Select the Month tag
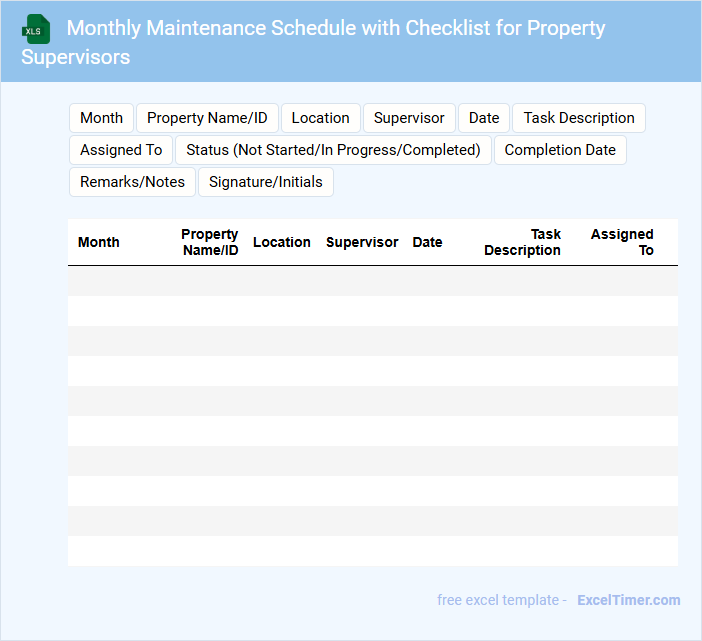This screenshot has height=641, width=702. pyautogui.click(x=101, y=118)
